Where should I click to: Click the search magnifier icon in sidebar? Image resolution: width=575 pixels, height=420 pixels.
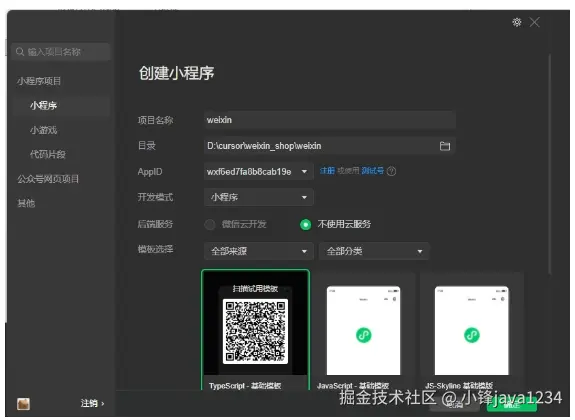tap(20, 52)
